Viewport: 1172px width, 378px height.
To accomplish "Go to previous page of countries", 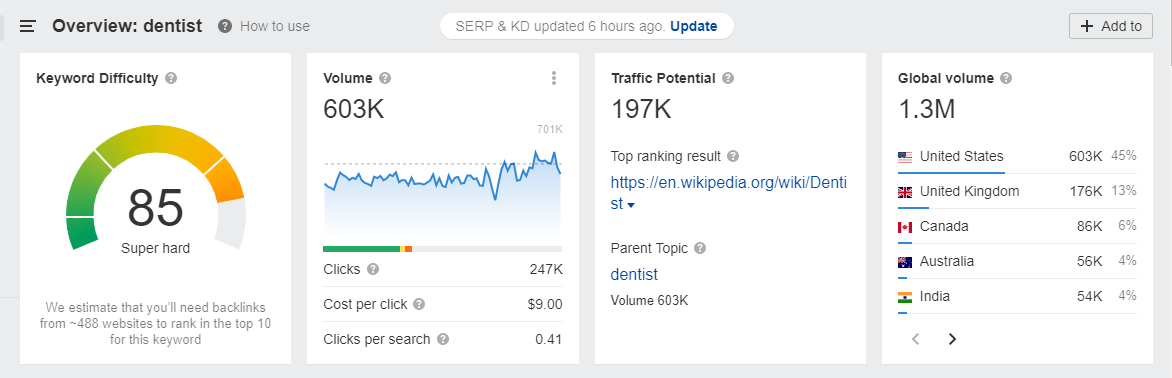I will (916, 339).
